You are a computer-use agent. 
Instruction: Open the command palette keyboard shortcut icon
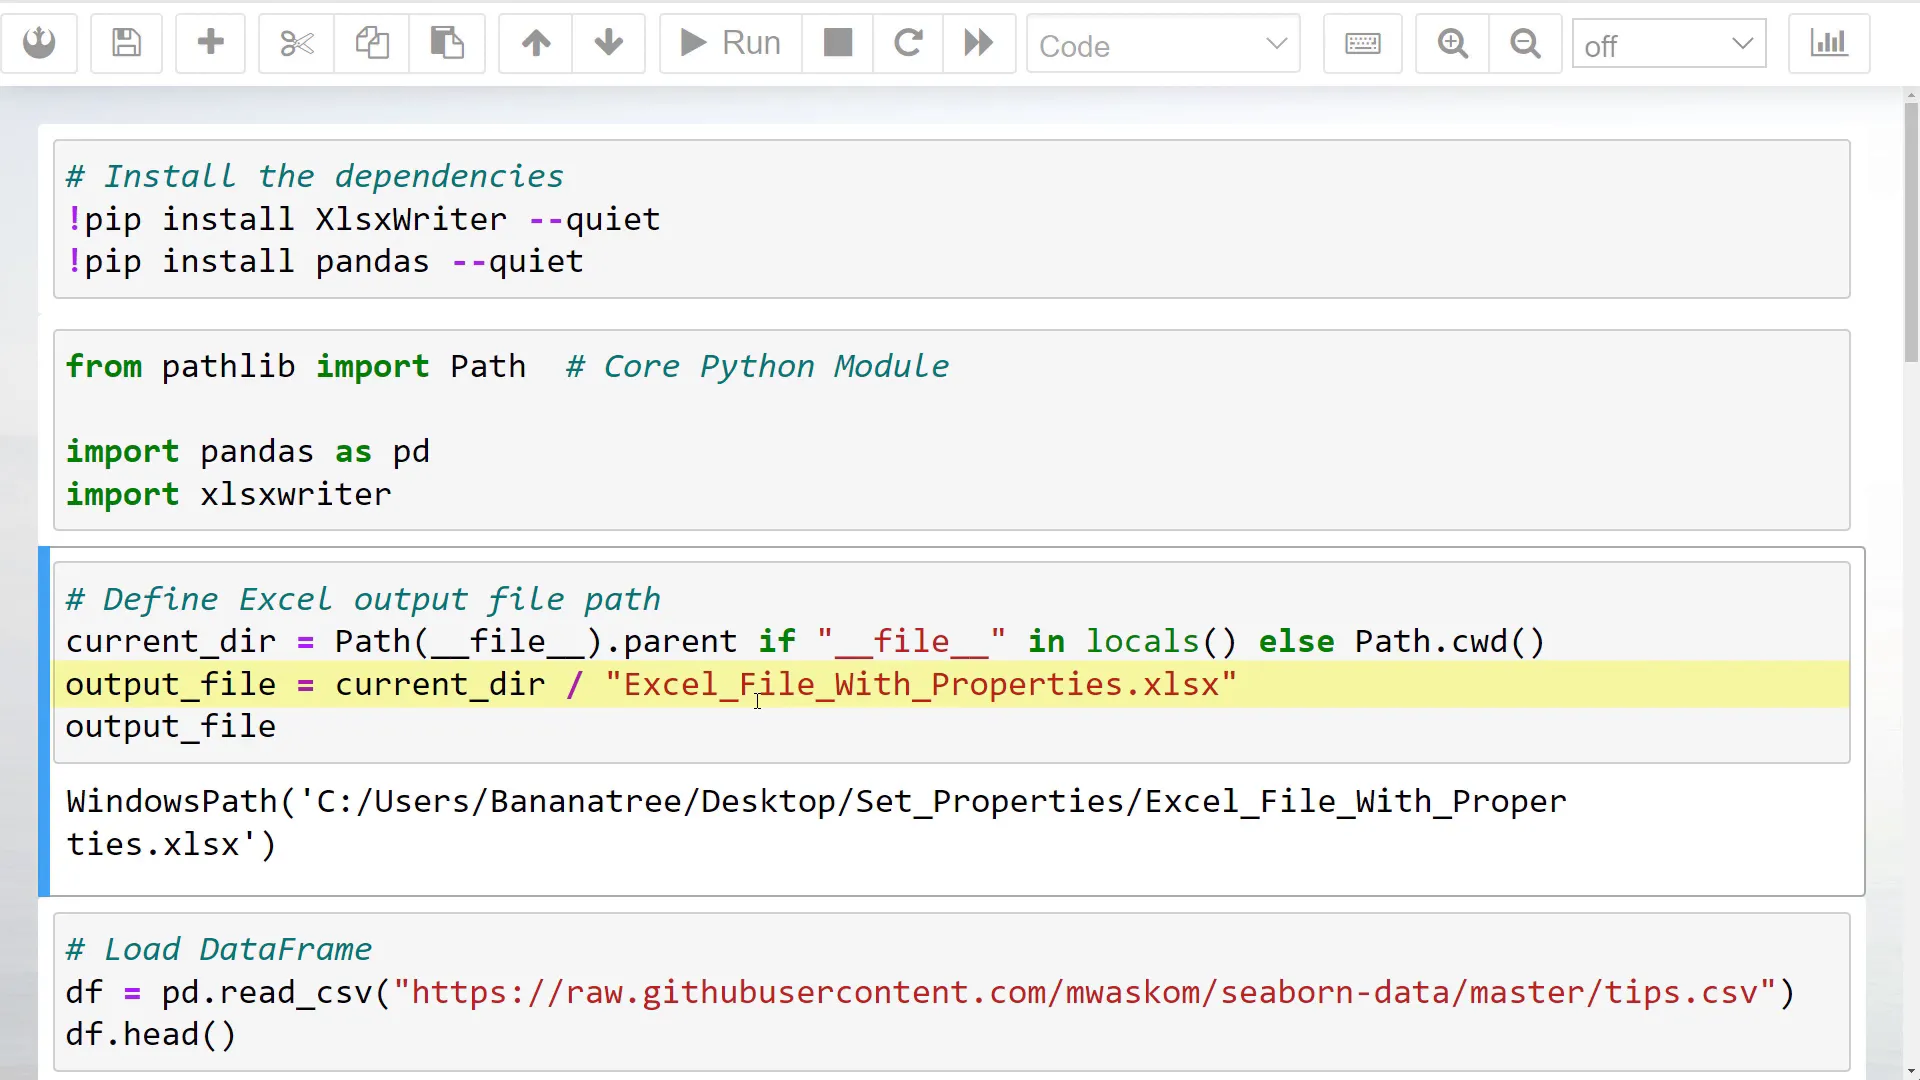(1362, 43)
